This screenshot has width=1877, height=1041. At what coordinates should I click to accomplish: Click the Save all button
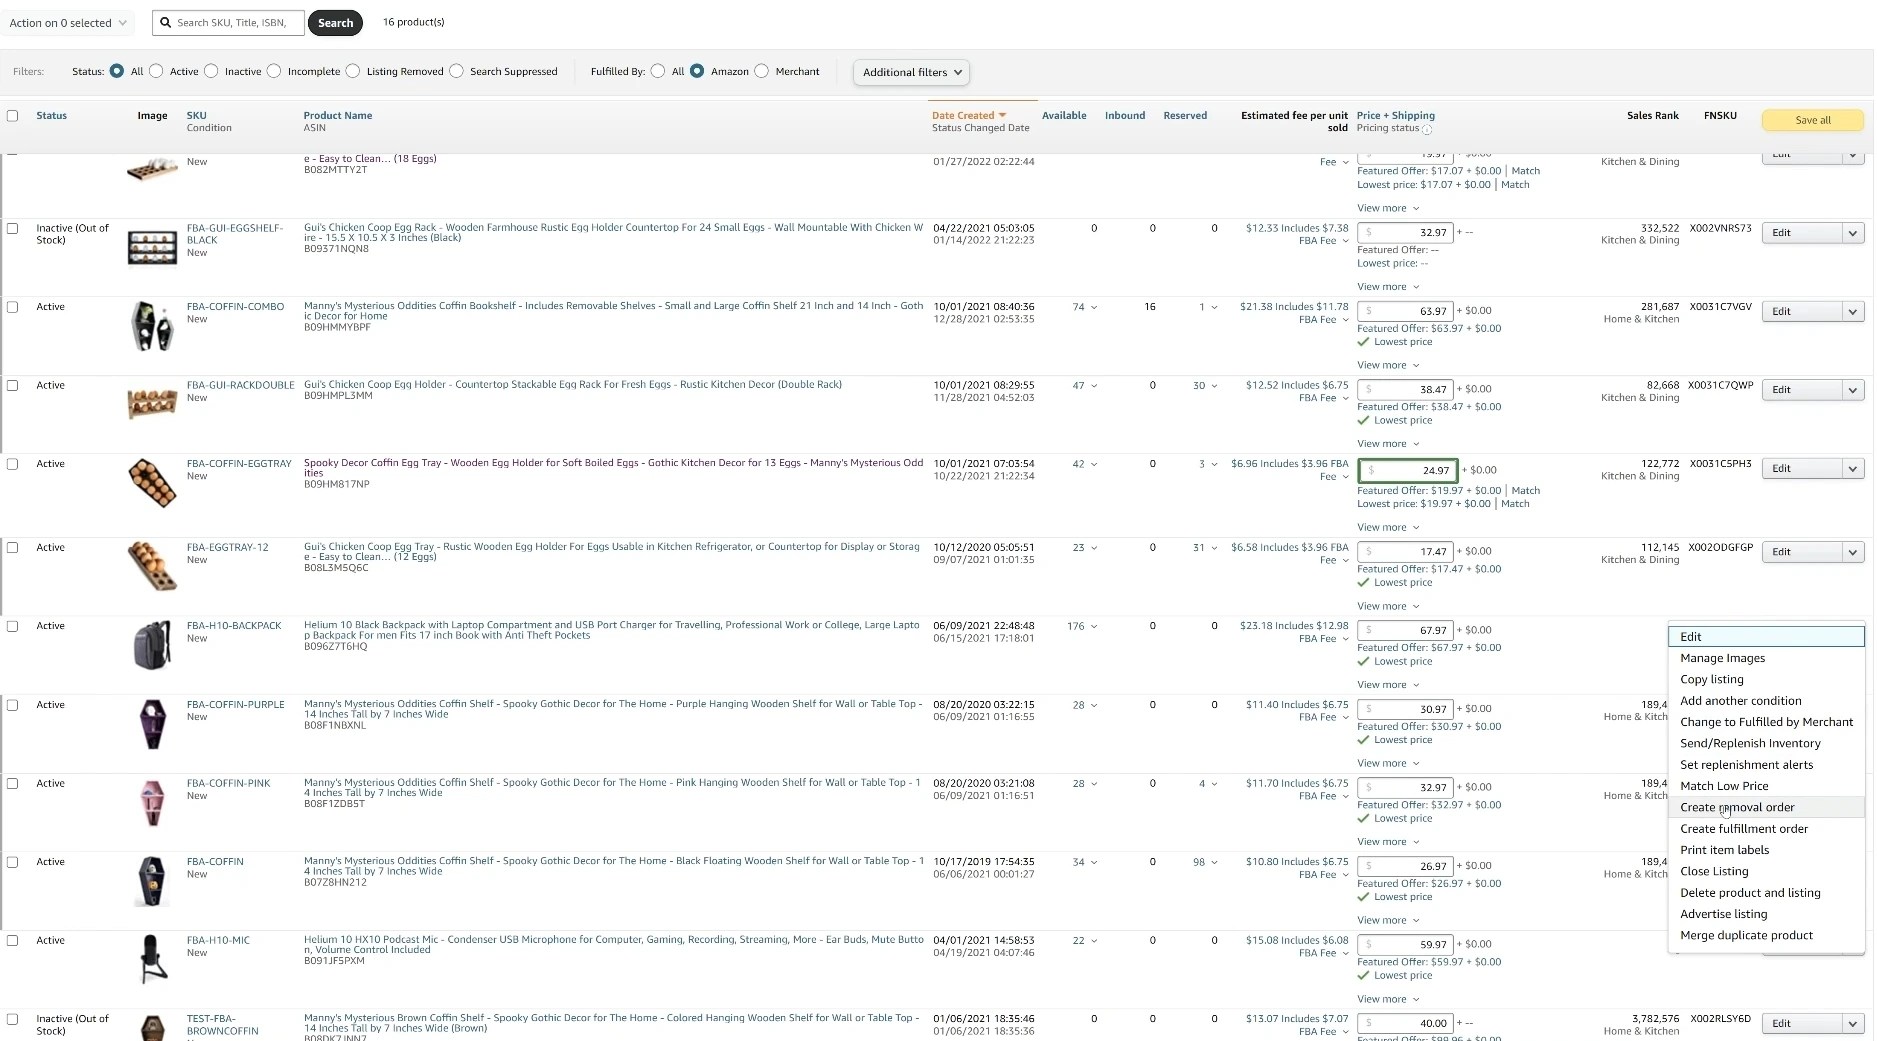[x=1812, y=120]
